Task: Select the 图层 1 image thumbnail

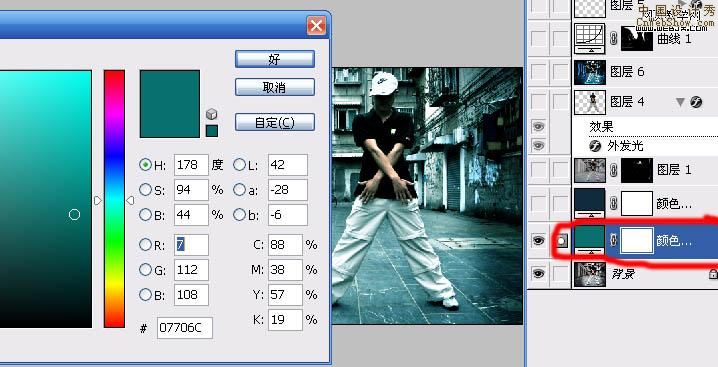Action: (x=590, y=170)
